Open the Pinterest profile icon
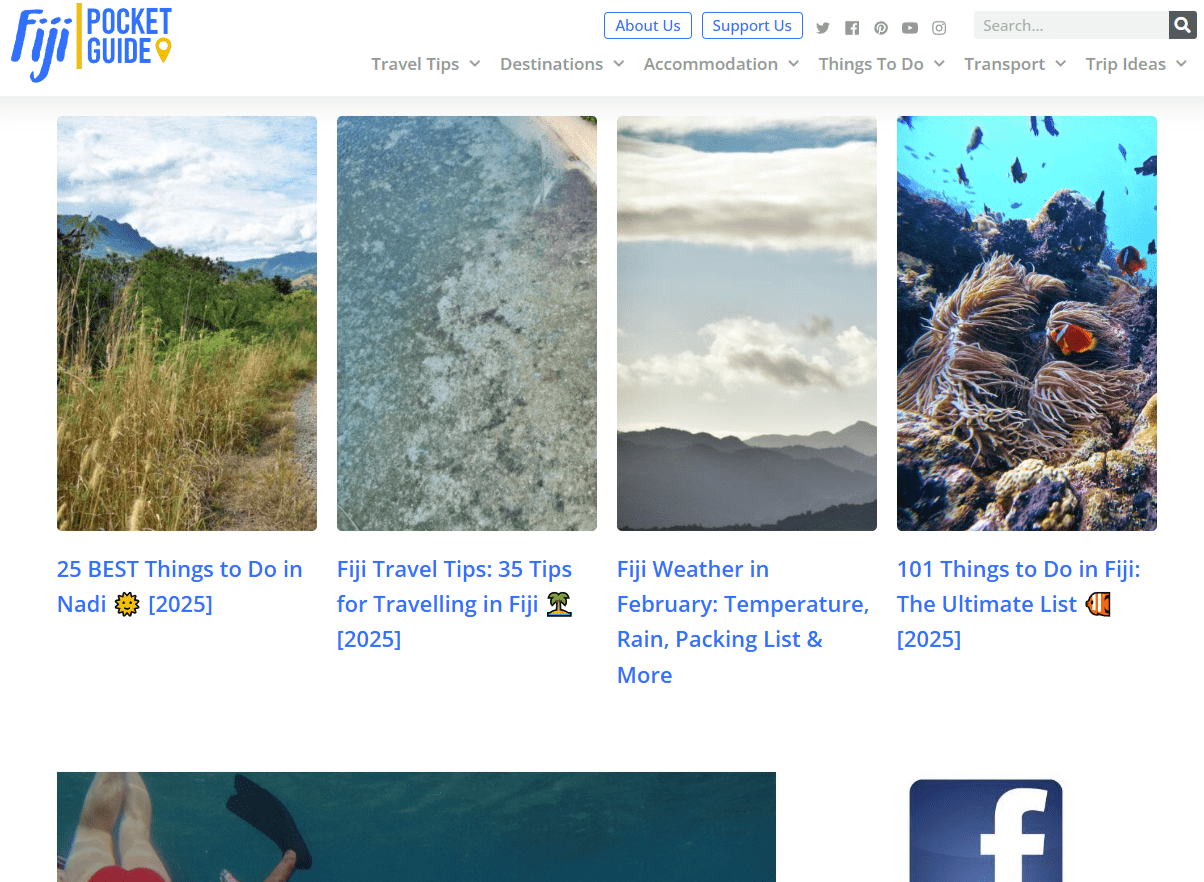Image resolution: width=1204 pixels, height=882 pixels. (x=881, y=27)
